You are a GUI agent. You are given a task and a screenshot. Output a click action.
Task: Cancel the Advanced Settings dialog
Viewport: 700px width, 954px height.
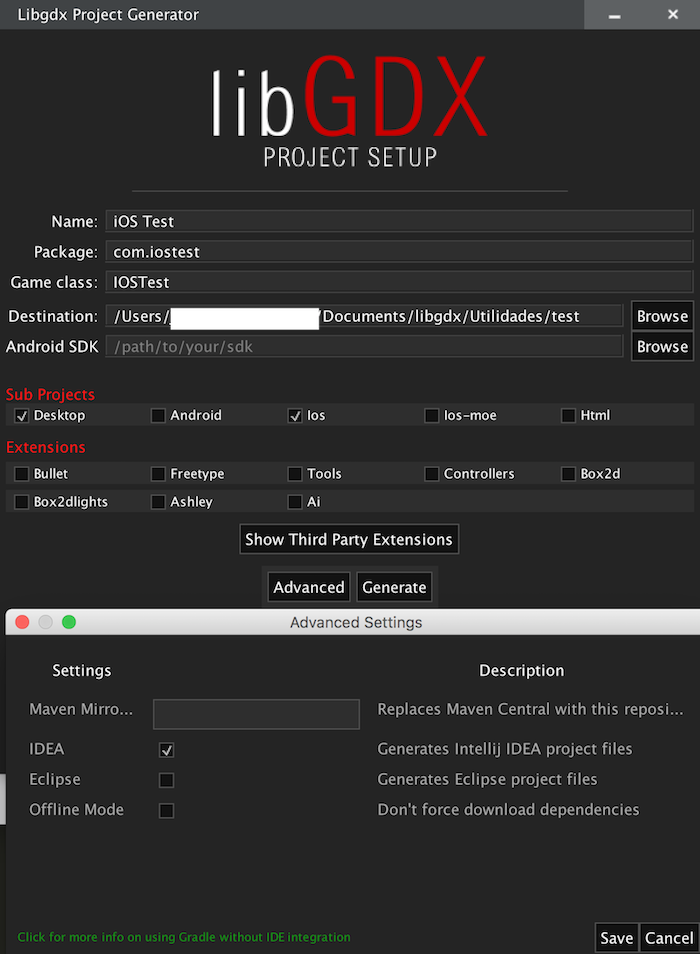669,938
